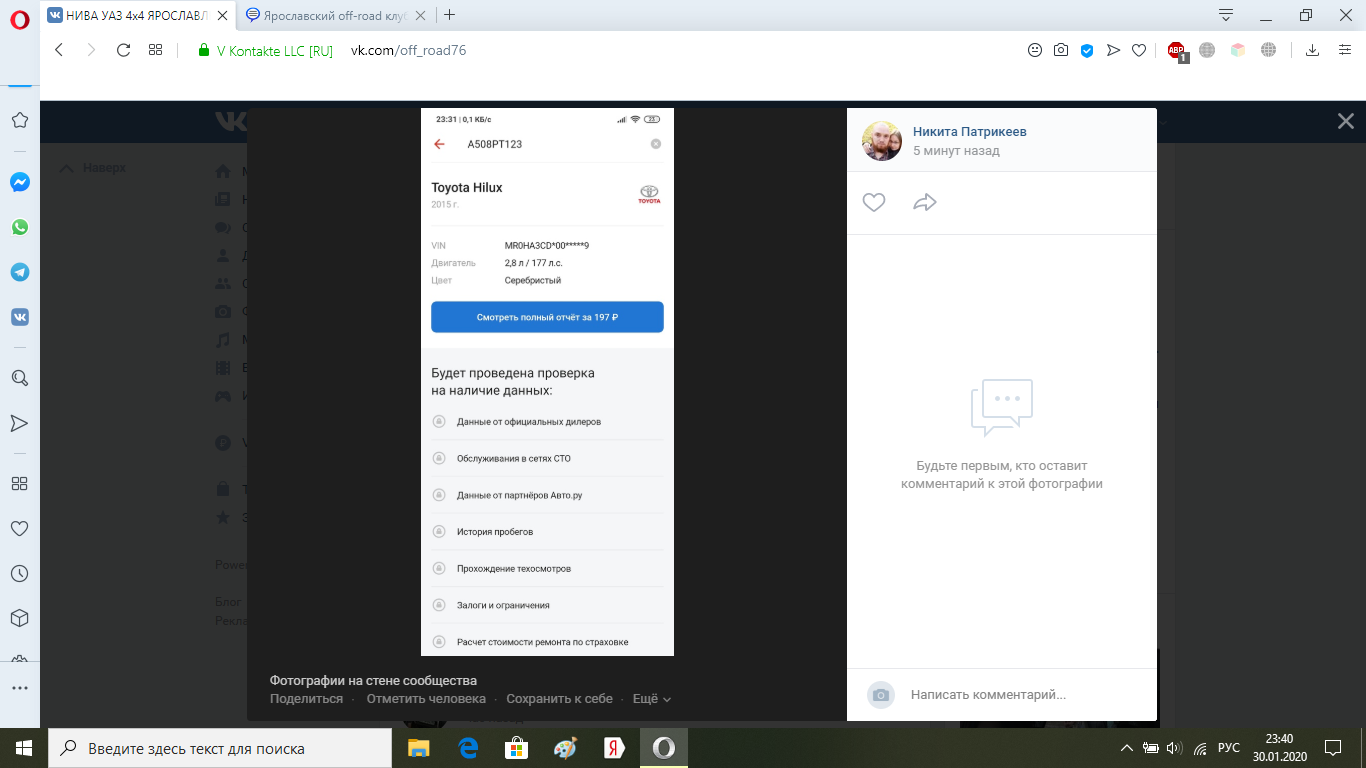Open the Speed Dial grid icon in toolbar

click(x=155, y=50)
